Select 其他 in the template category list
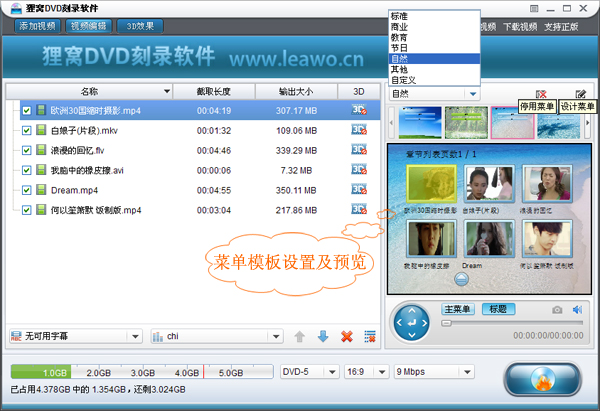600x411 pixels. (x=434, y=69)
